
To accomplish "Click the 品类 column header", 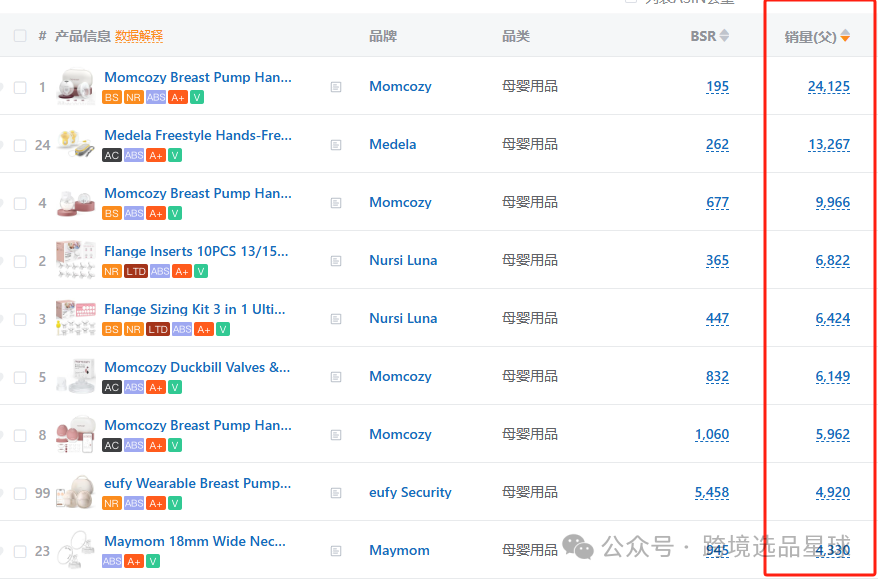I will pyautogui.click(x=516, y=36).
